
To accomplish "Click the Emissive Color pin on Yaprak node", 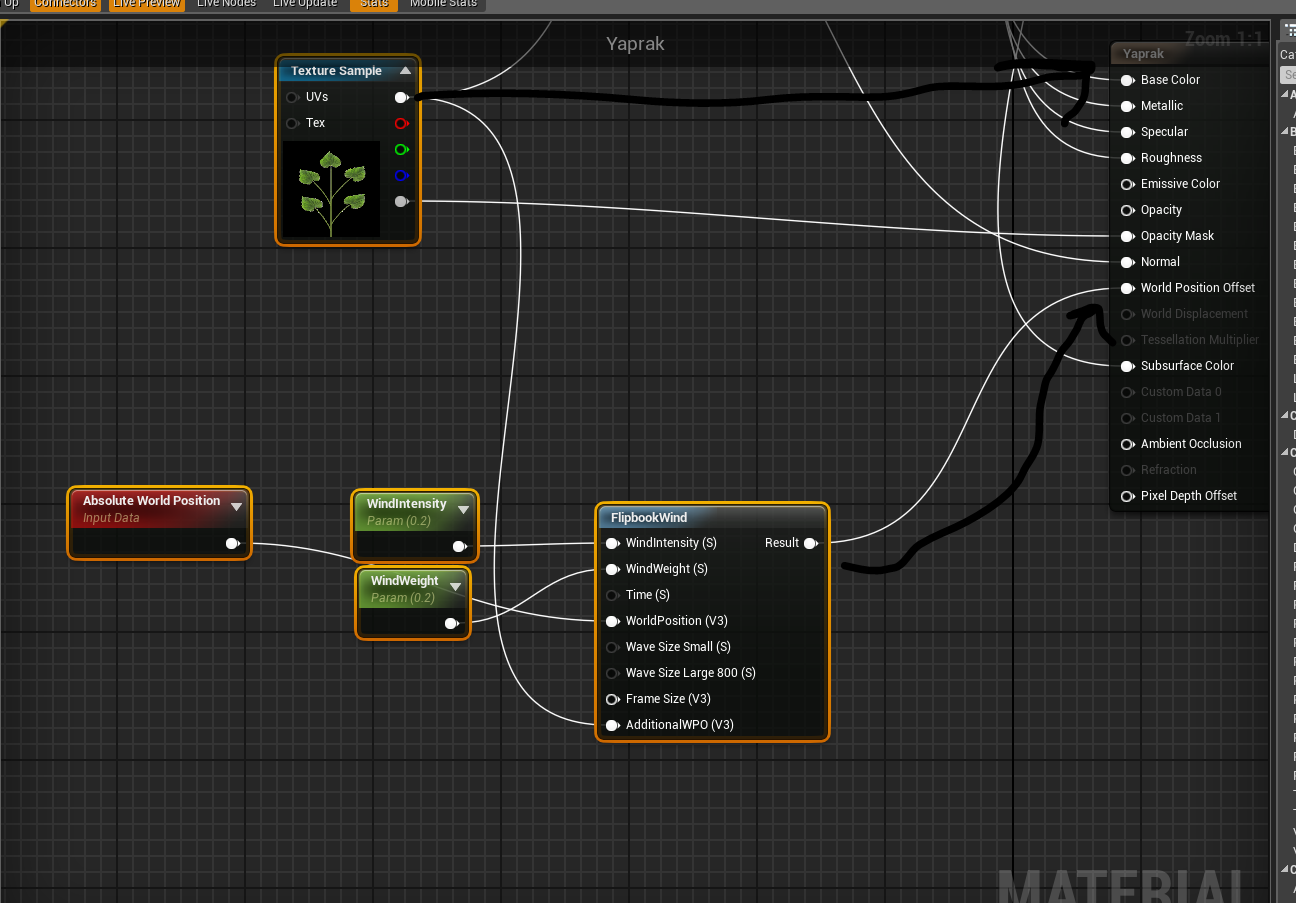I will point(1127,184).
